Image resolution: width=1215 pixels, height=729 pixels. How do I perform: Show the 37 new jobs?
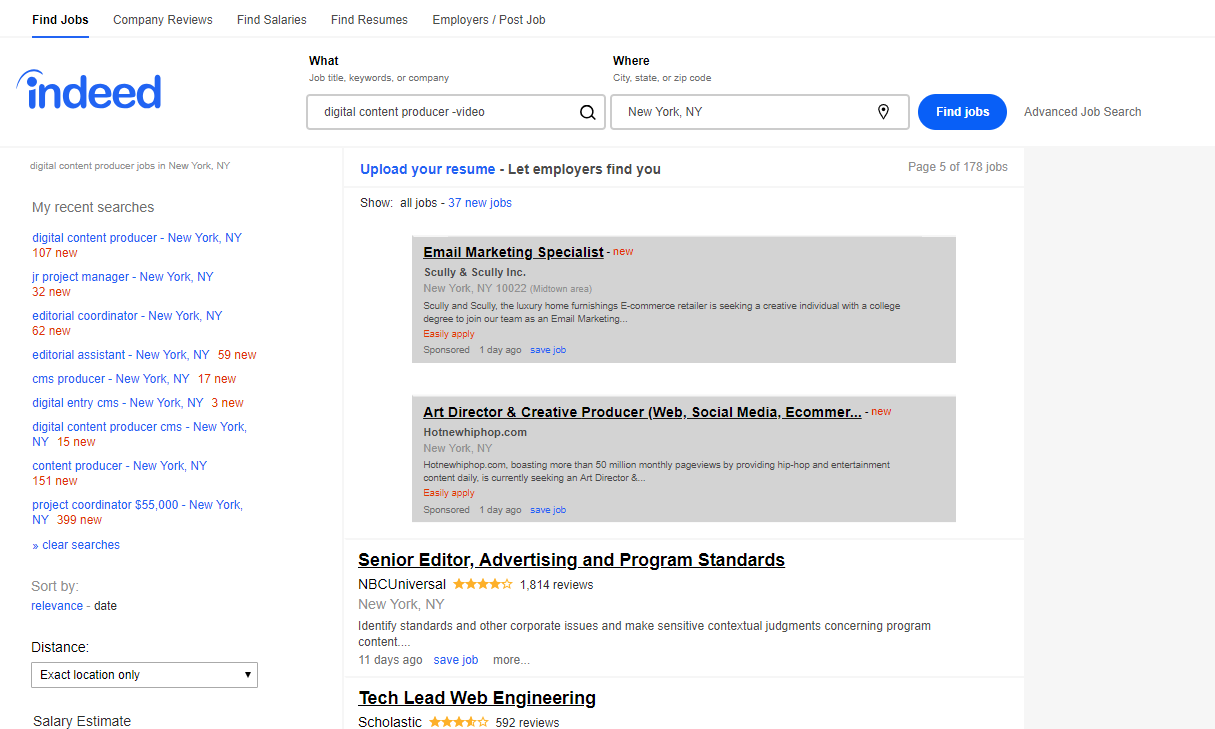(480, 203)
